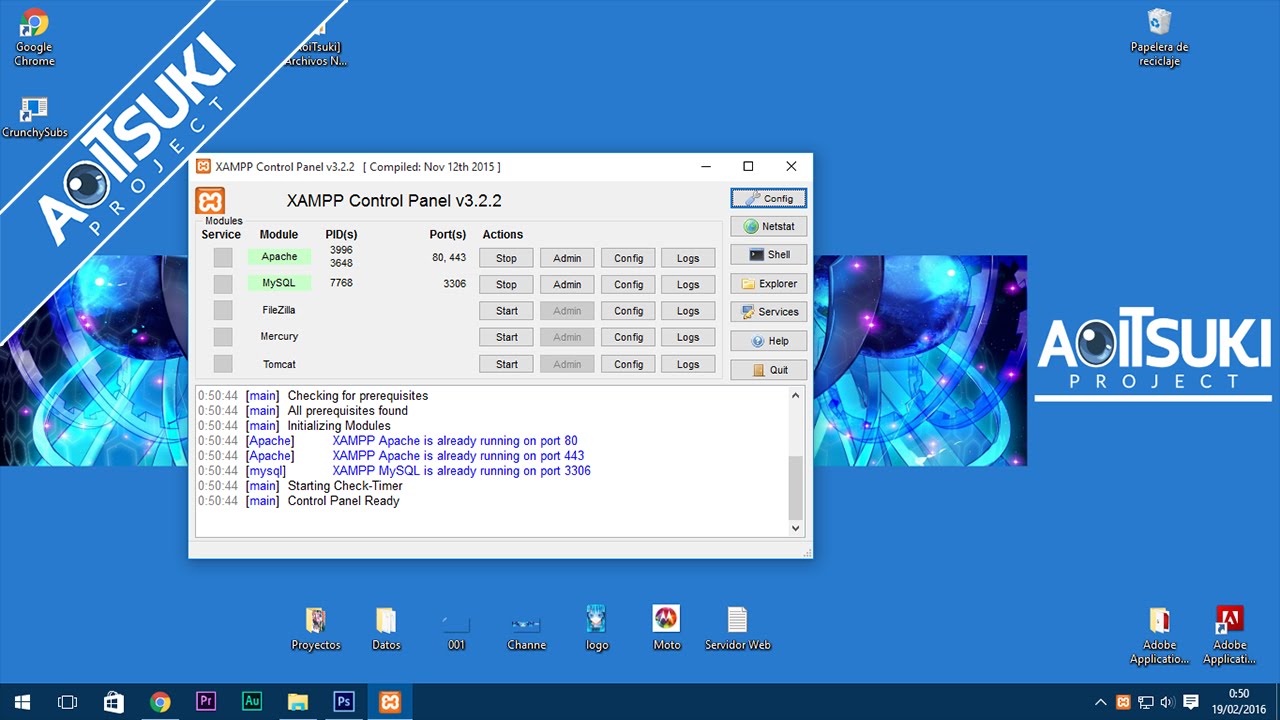Toggle the Tomcat service checkbox
The width and height of the screenshot is (1280, 720).
223,364
